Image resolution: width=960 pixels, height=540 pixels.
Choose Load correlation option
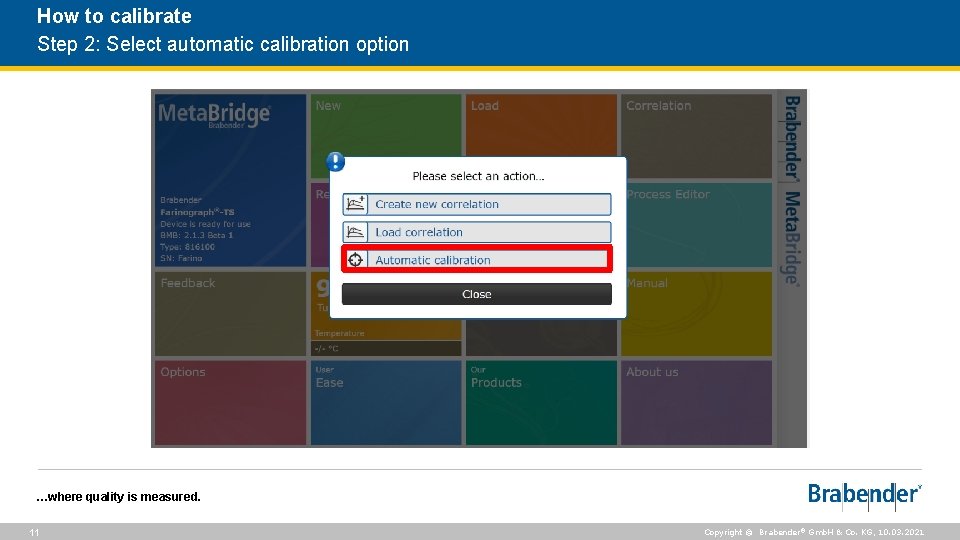pyautogui.click(x=477, y=232)
